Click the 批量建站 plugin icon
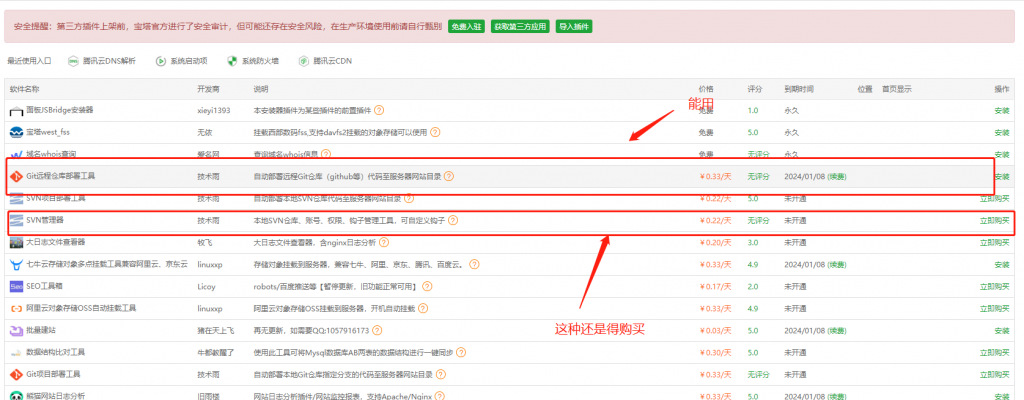This screenshot has height=400, width=1024. 16,330
